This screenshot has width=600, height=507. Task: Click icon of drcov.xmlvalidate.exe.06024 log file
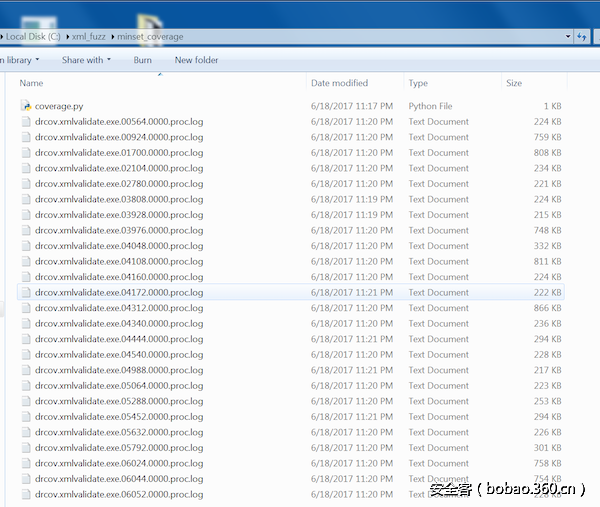[x=26, y=463]
